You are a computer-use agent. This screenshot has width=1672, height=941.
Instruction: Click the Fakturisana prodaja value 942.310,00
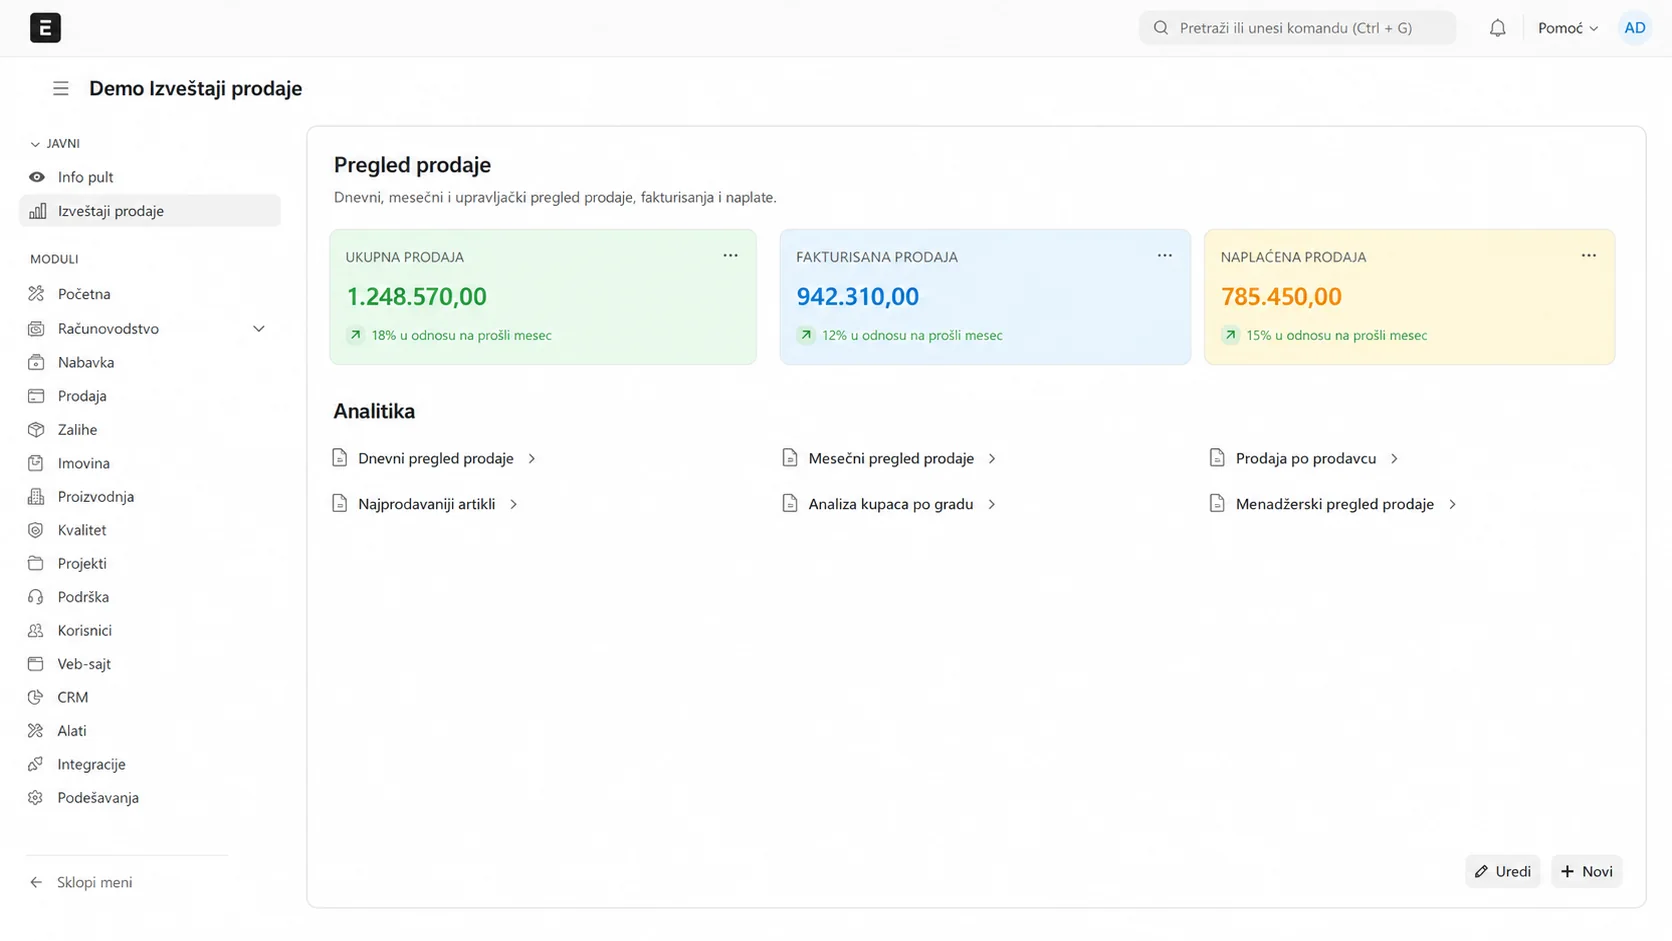click(857, 297)
